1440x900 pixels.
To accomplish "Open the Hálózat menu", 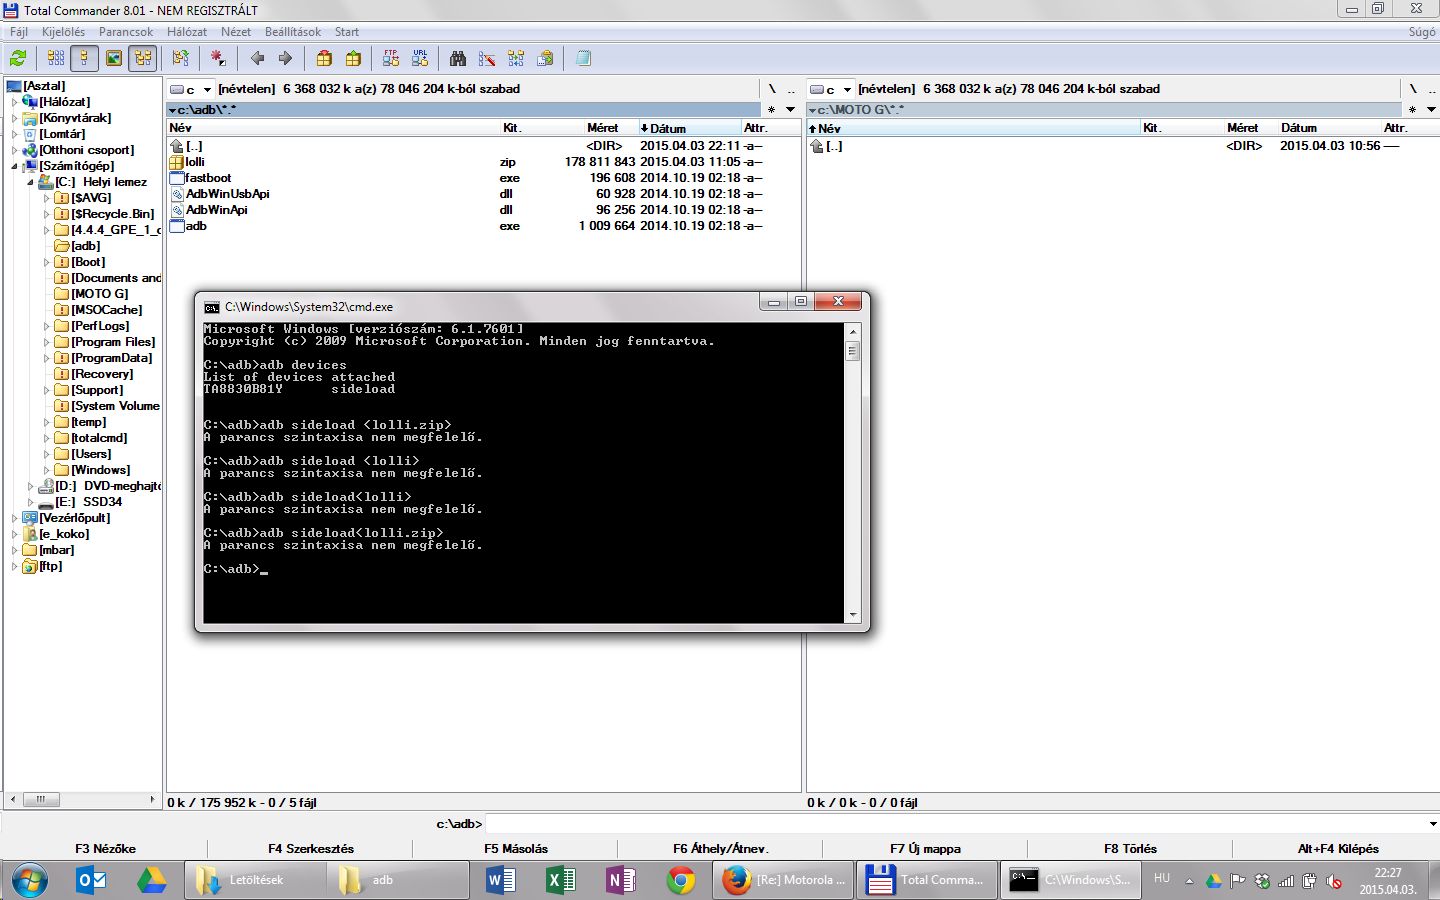I will click(187, 32).
